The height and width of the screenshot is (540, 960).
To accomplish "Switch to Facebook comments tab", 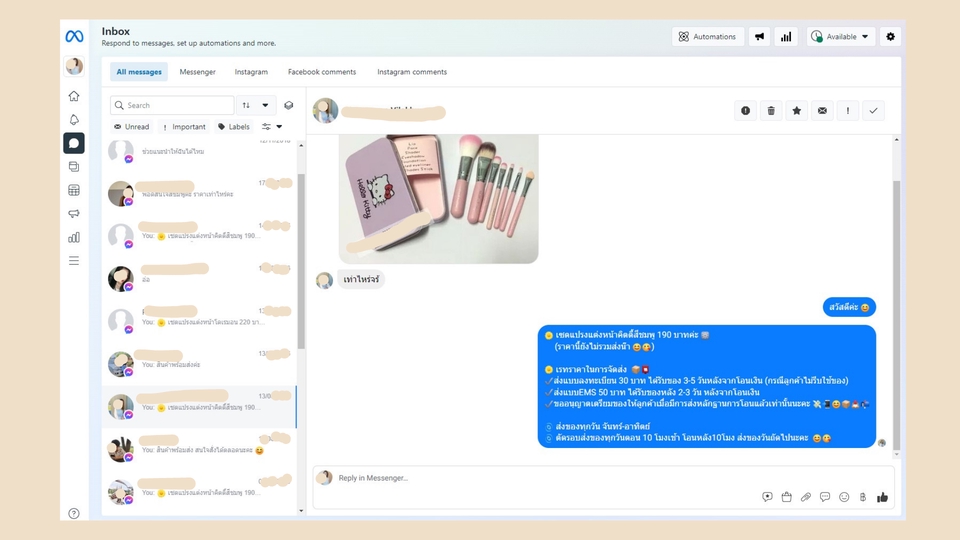I will click(x=322, y=72).
